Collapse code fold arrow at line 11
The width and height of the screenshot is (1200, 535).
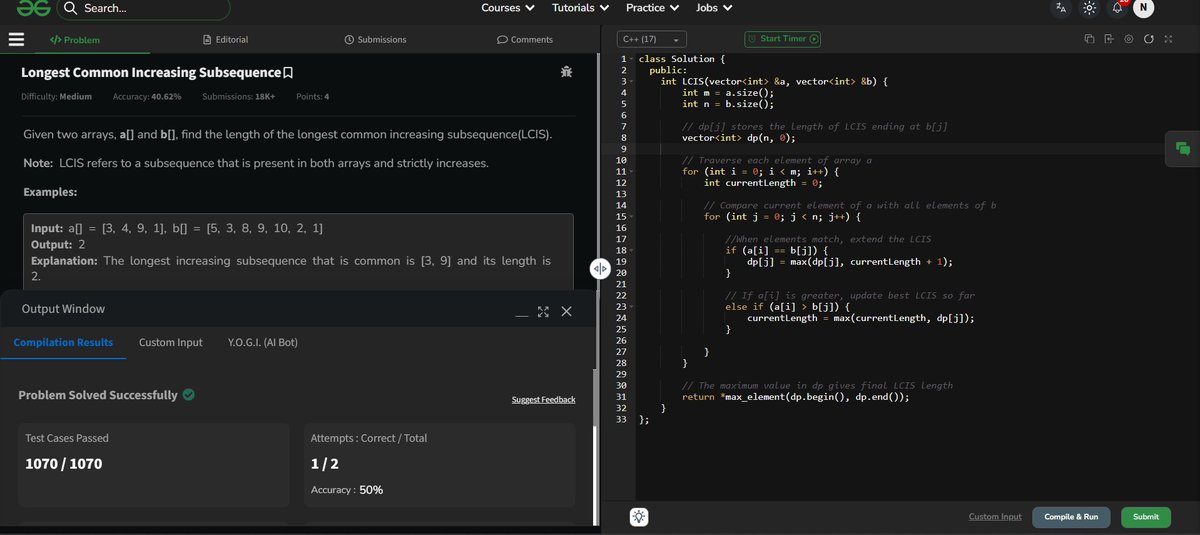point(631,172)
